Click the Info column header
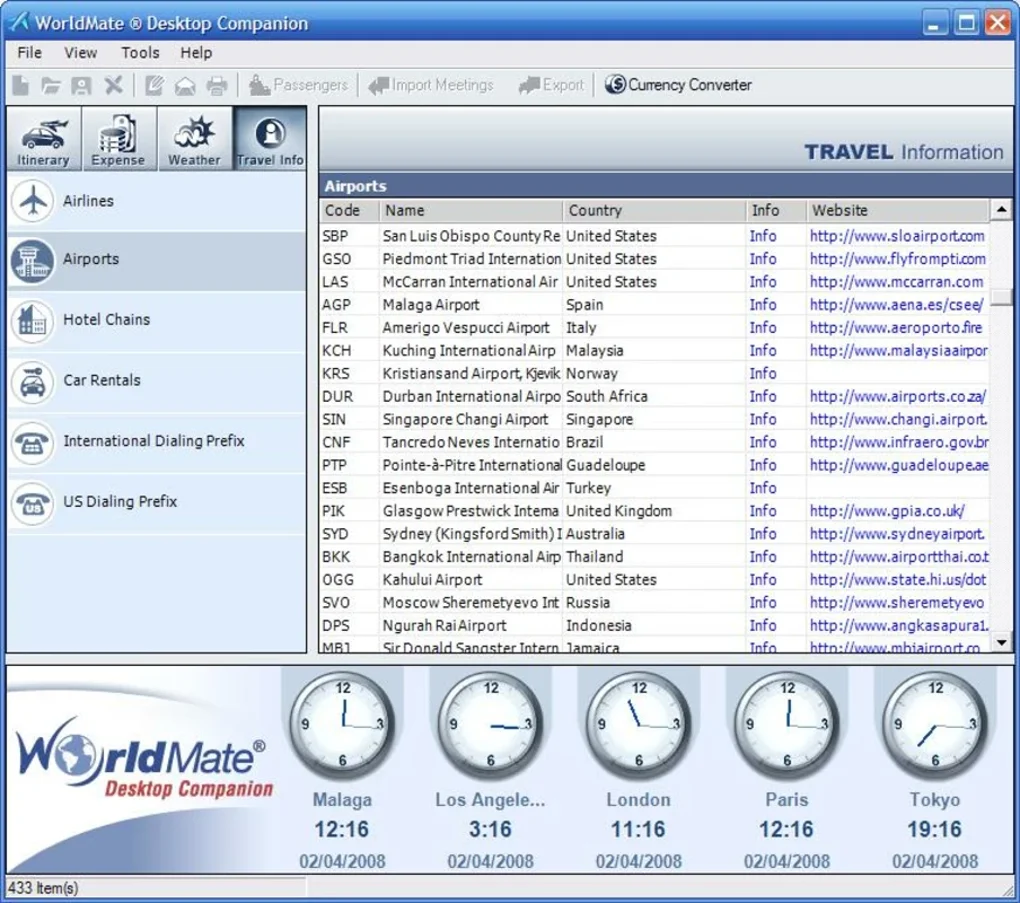 (777, 211)
